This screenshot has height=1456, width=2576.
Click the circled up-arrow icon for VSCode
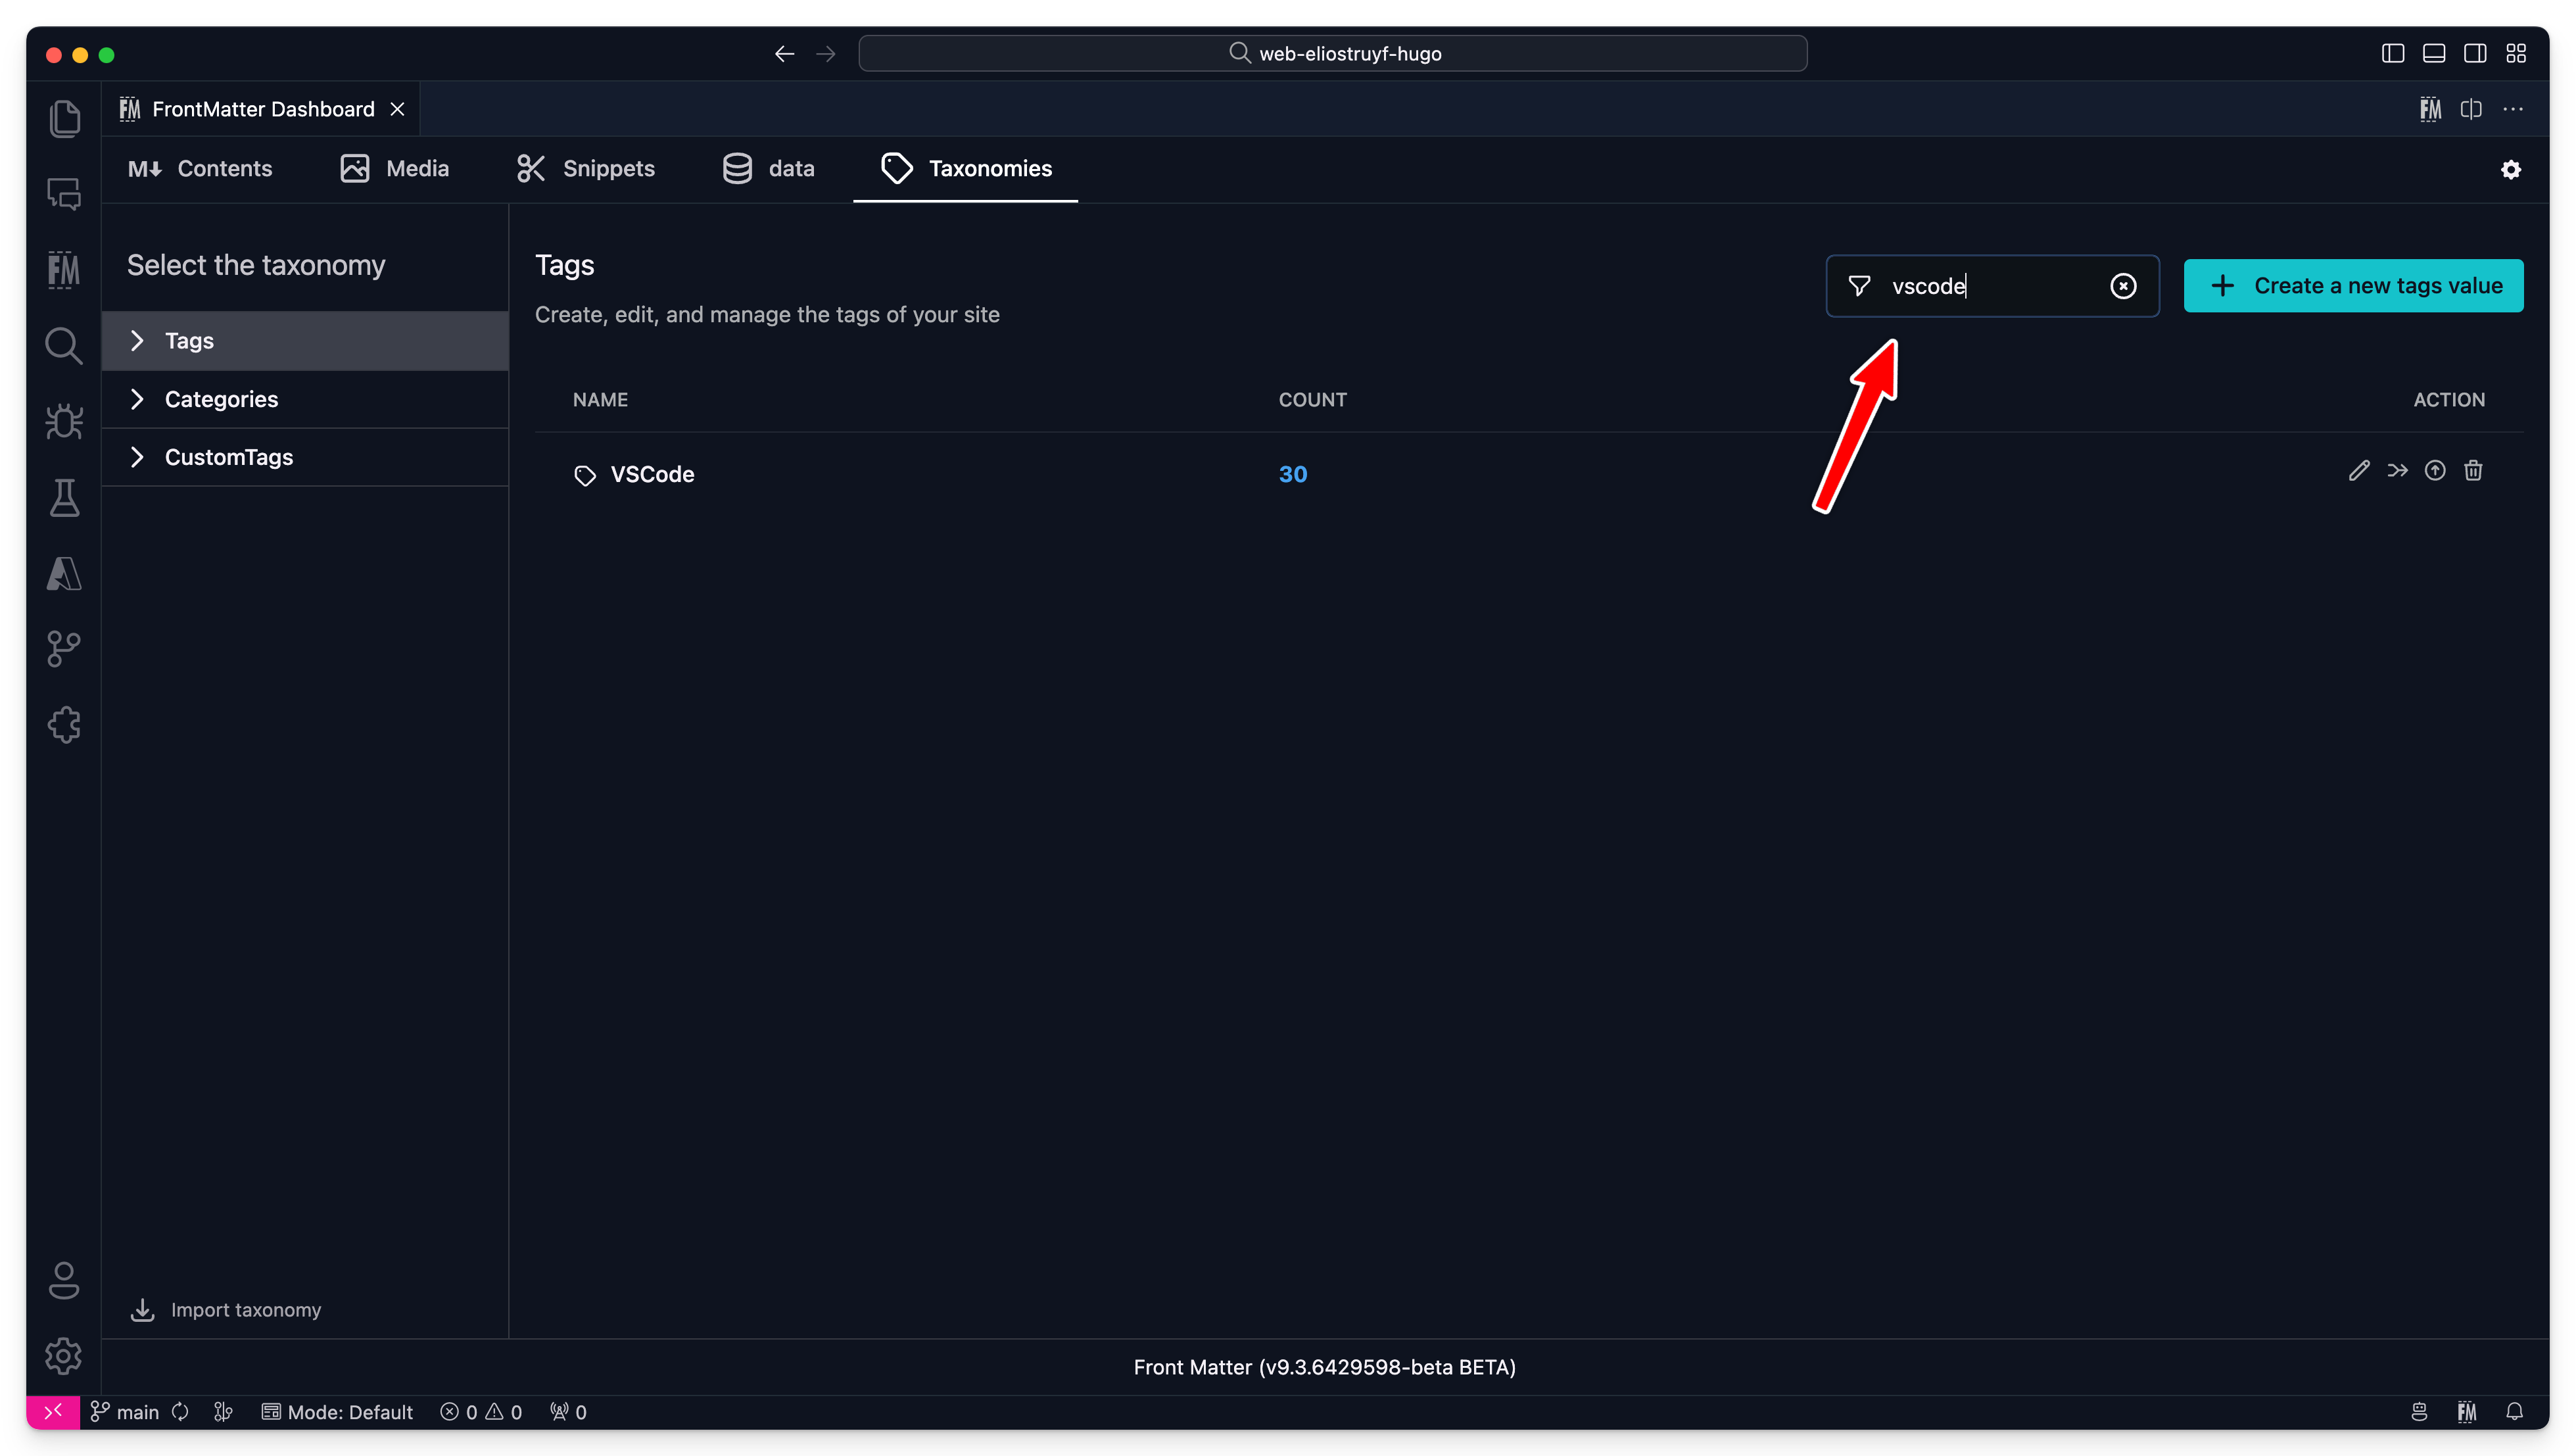pos(2435,470)
